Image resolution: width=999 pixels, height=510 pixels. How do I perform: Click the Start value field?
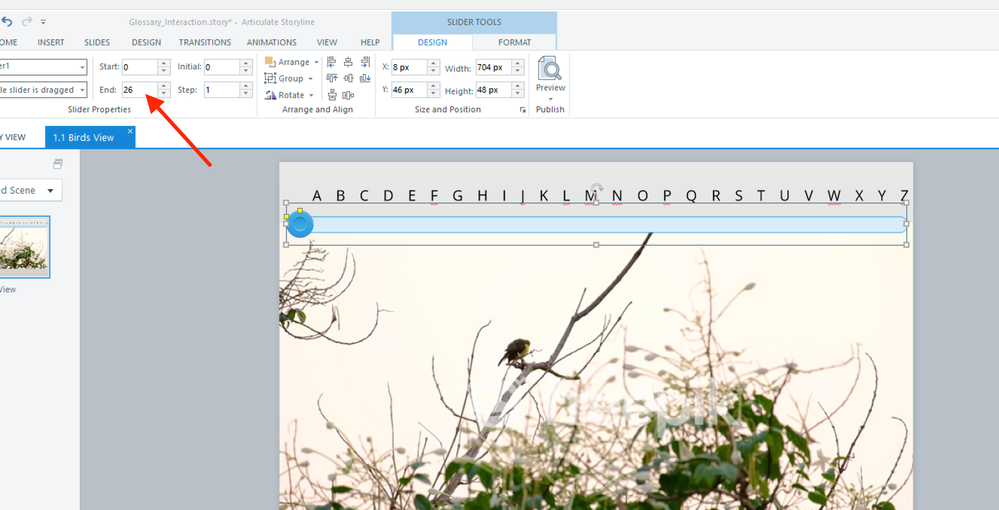click(140, 67)
